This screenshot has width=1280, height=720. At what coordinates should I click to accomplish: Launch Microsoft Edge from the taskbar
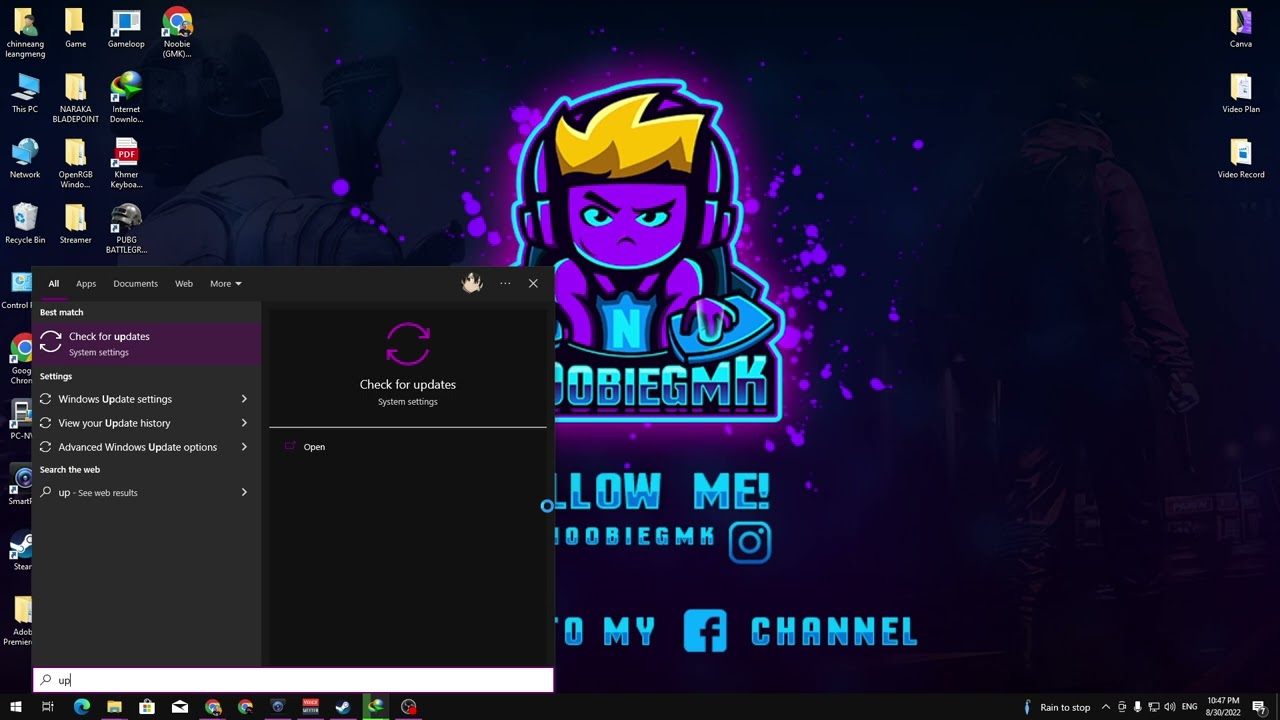82,707
